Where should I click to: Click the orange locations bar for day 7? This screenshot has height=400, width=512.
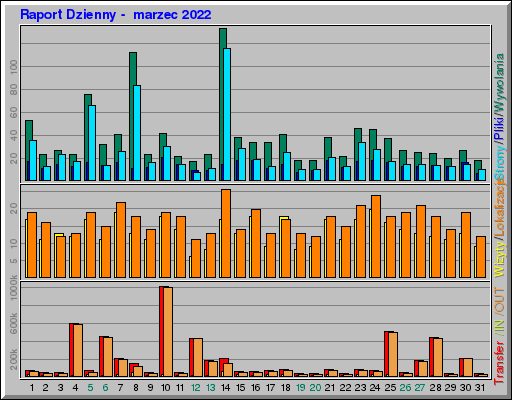121,240
